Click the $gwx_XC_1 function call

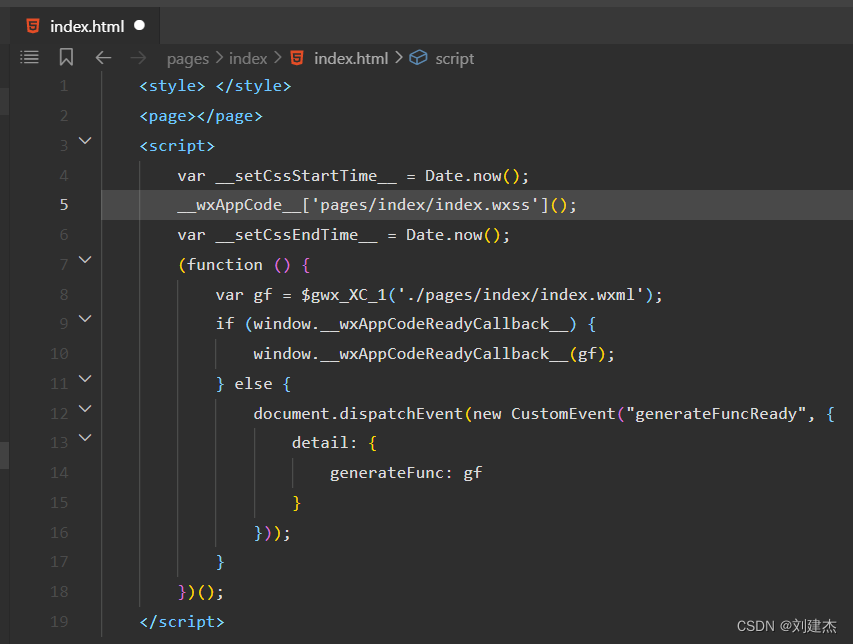point(344,295)
